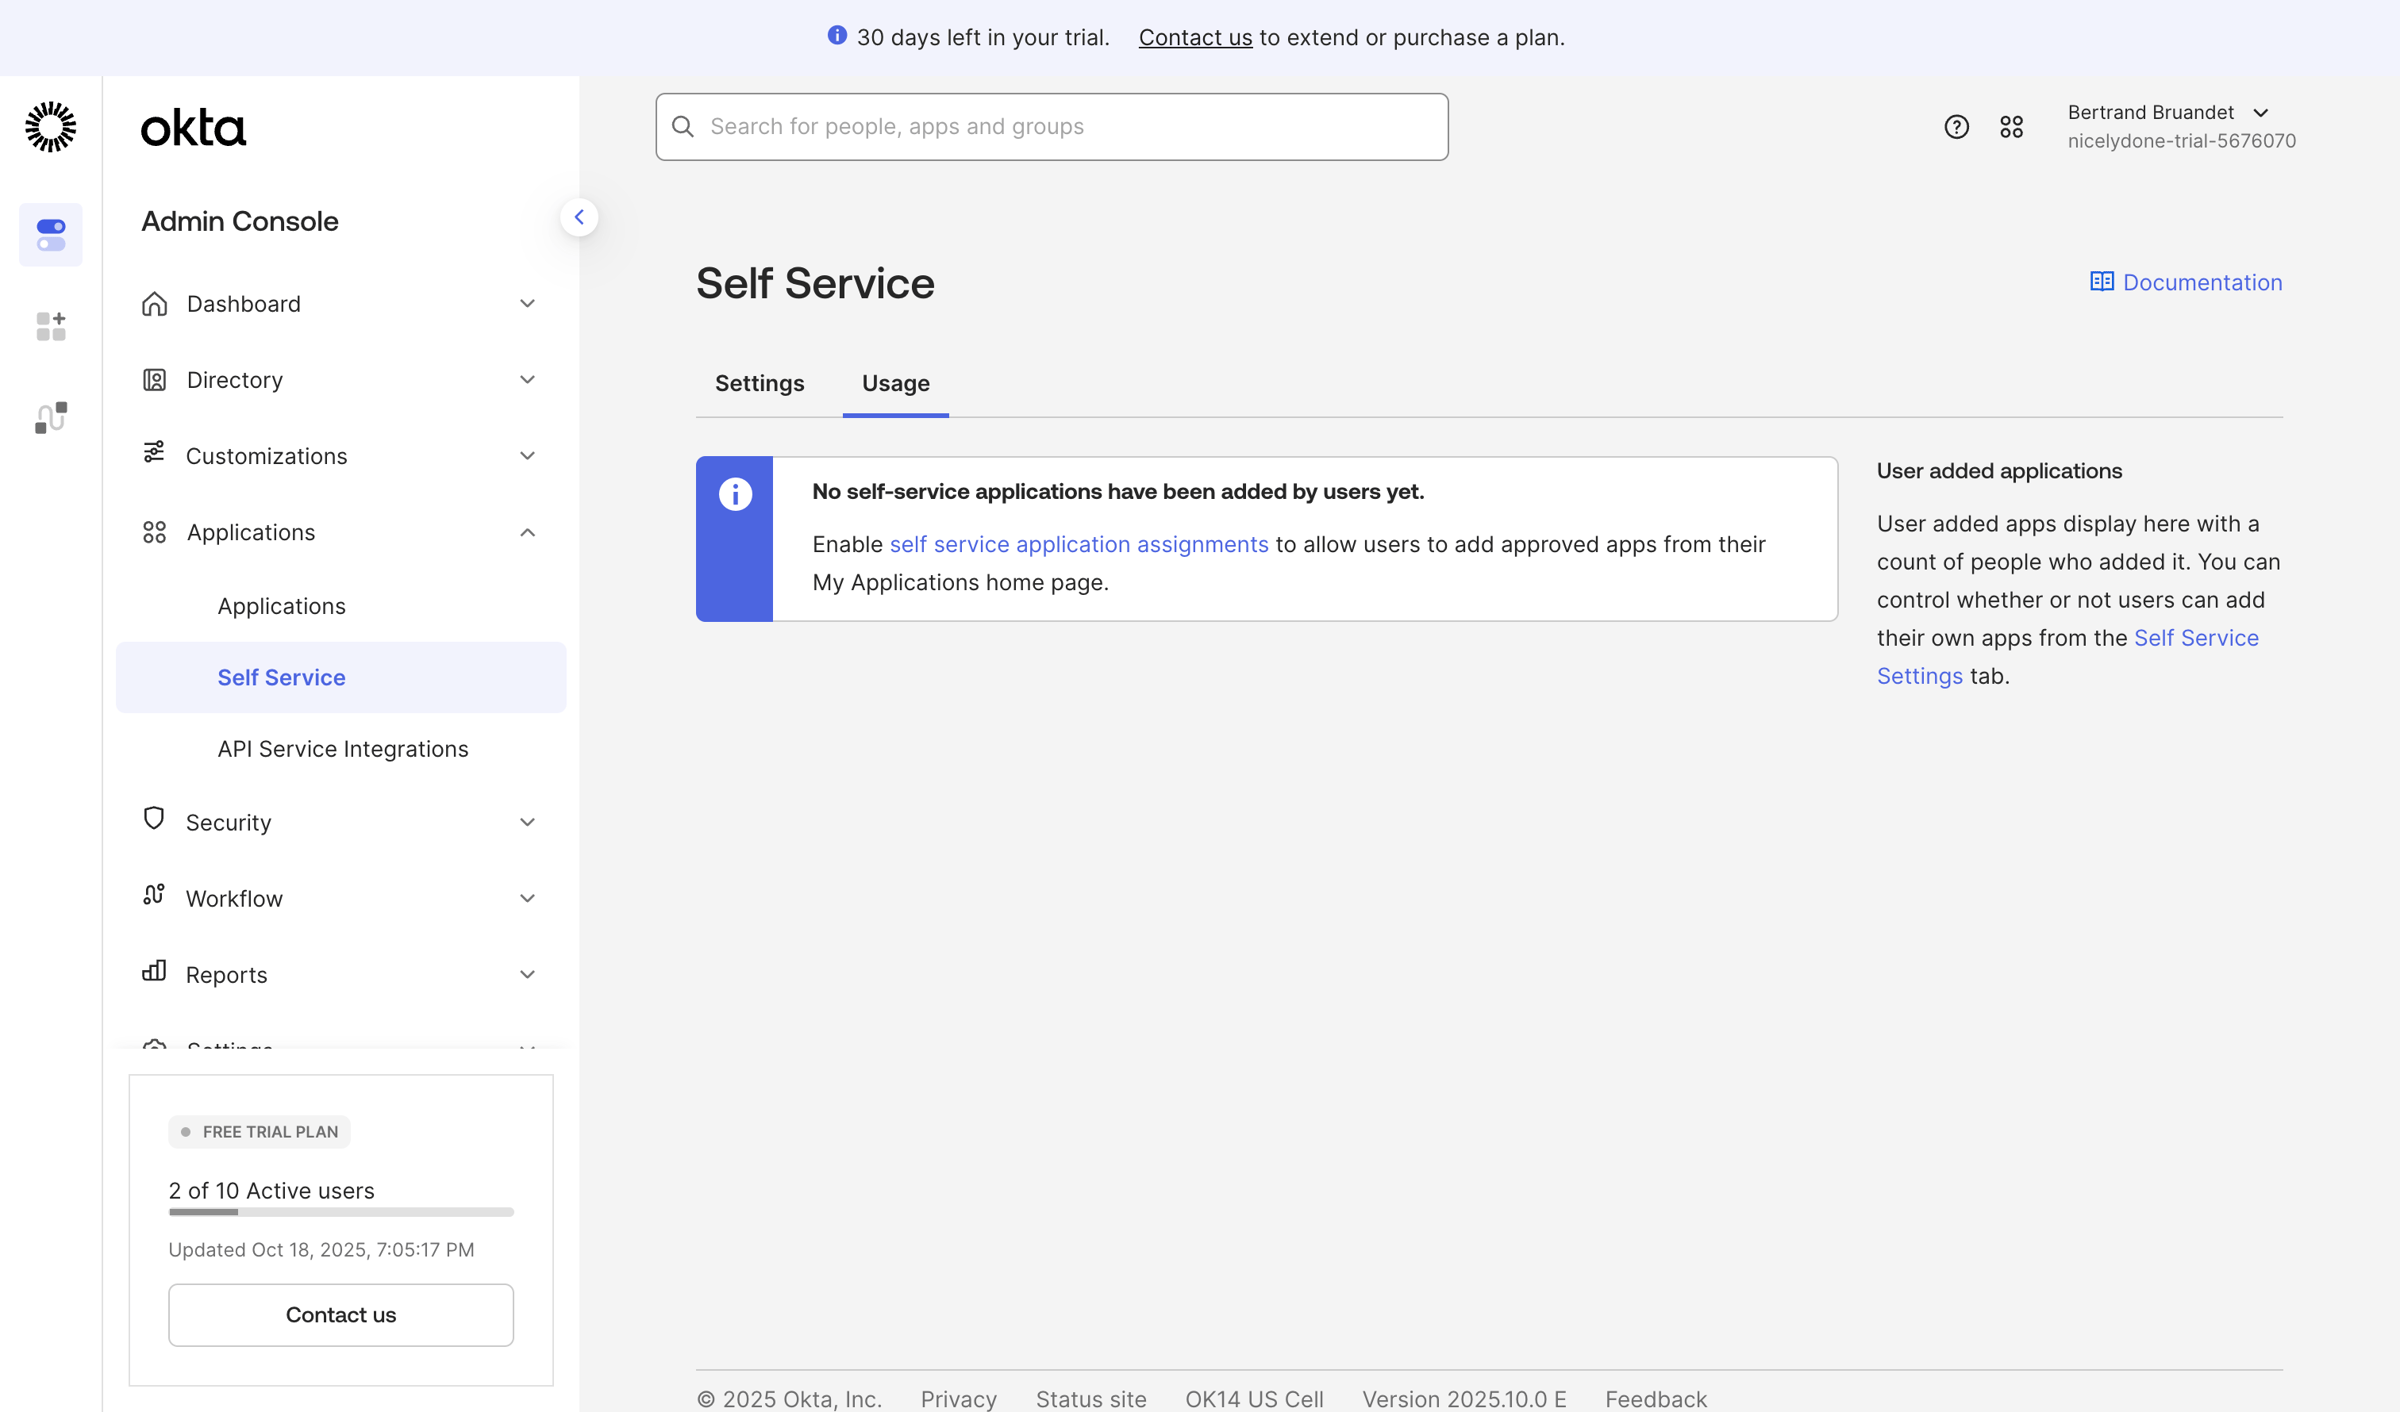Open the Privacy footer link
The width and height of the screenshot is (2400, 1412).
pyautogui.click(x=958, y=1398)
